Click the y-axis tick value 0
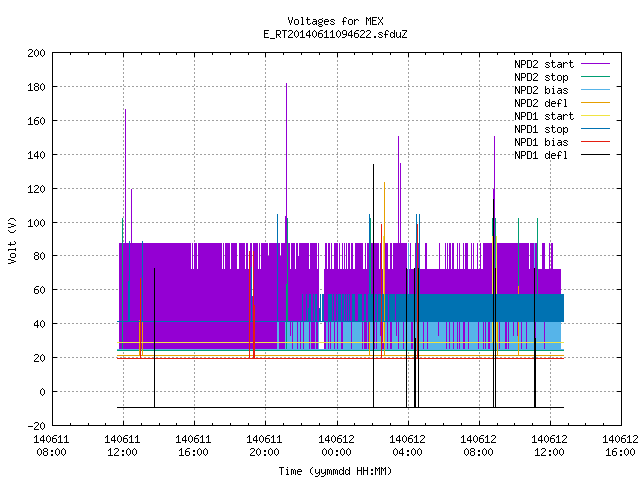Screen dimensions: 640x480 click(42, 392)
